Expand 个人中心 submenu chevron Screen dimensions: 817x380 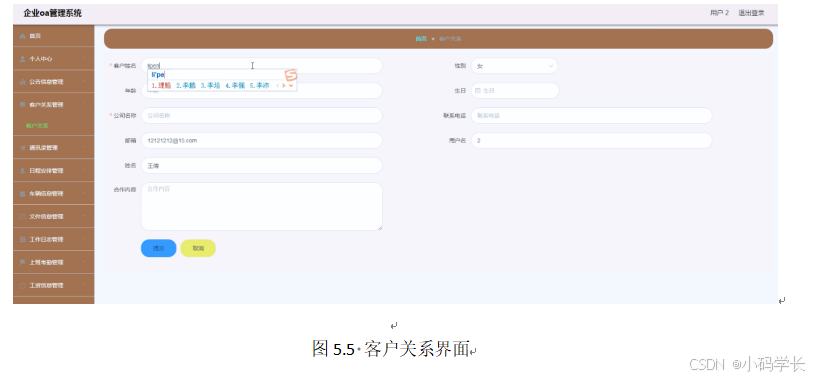point(84,59)
